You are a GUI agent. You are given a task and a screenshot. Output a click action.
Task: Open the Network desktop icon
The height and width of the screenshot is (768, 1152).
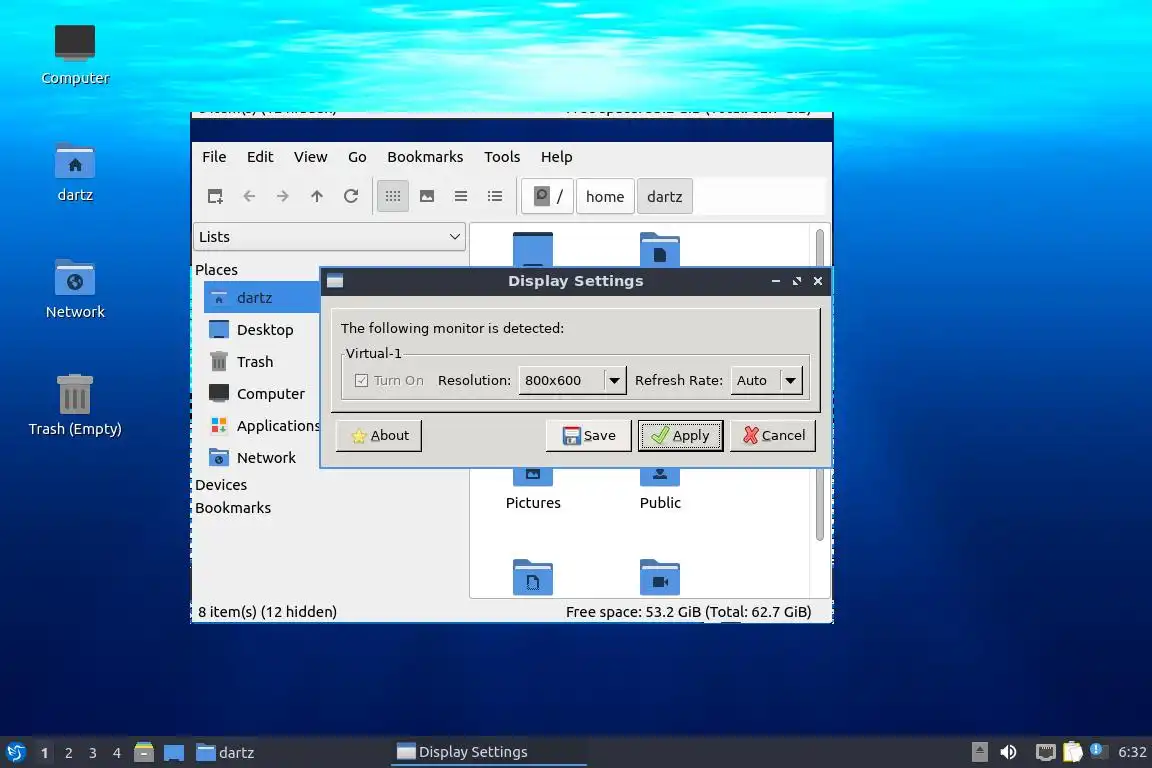(75, 289)
